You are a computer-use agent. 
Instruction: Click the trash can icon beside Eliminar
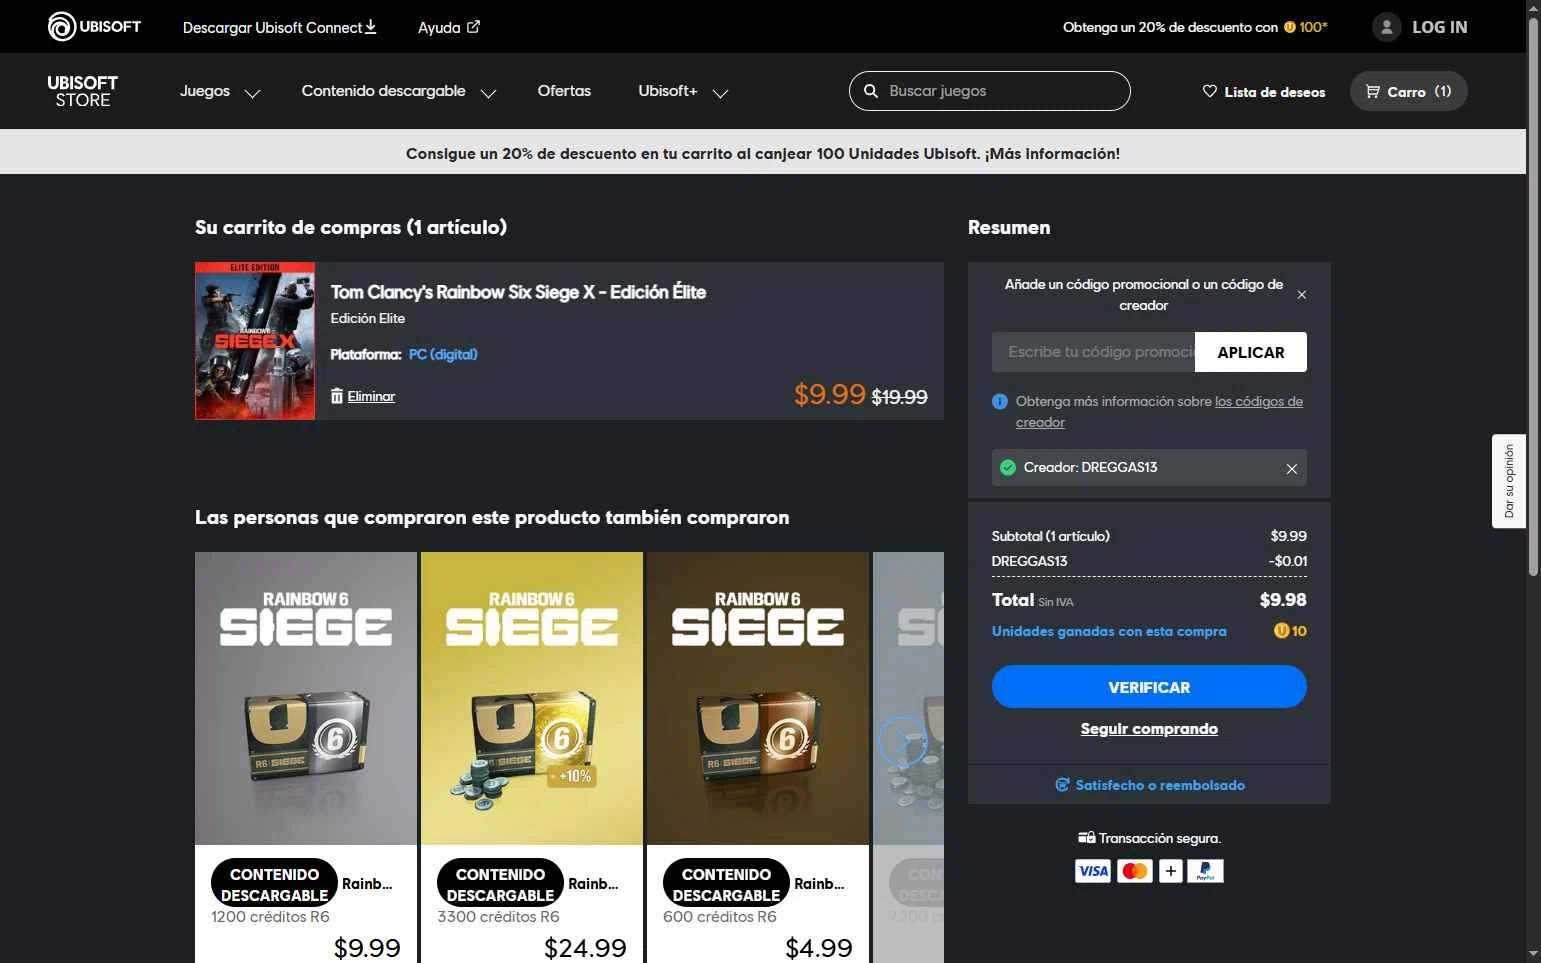point(337,396)
